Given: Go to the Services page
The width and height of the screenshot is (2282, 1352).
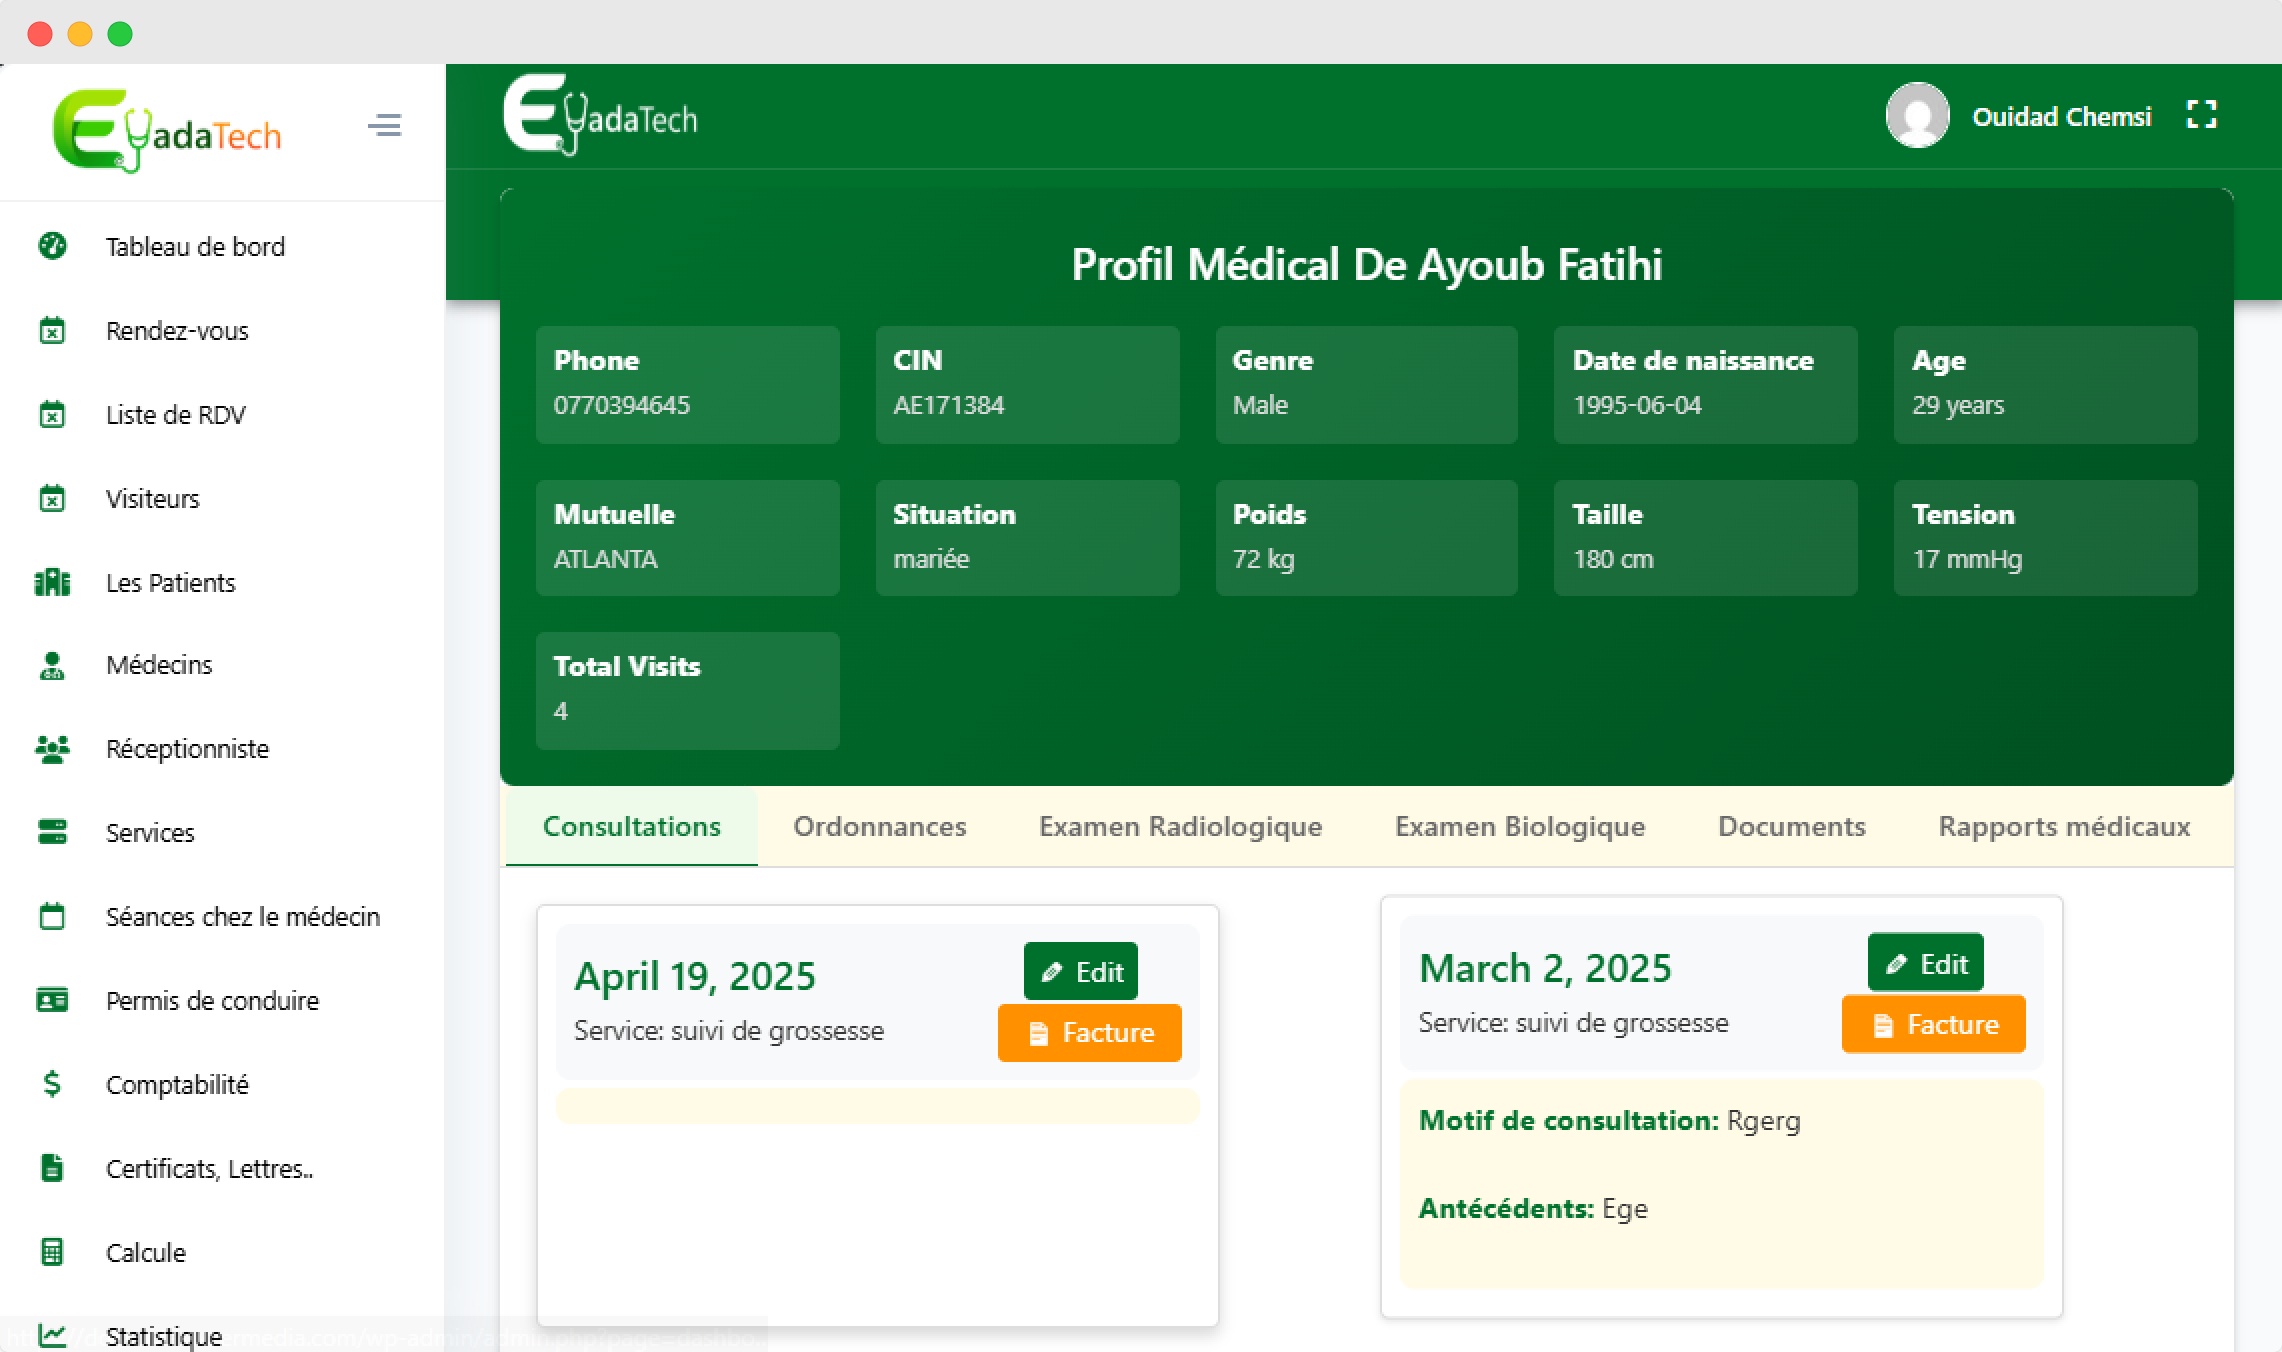Looking at the screenshot, I should 150,833.
